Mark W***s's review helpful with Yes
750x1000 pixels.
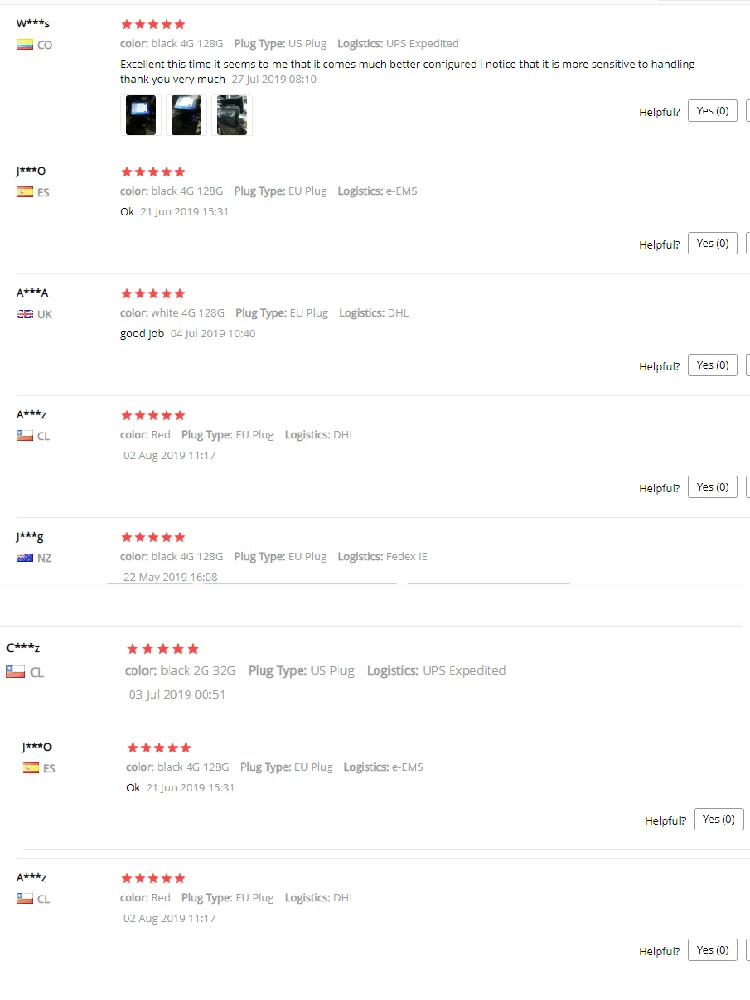tap(713, 111)
